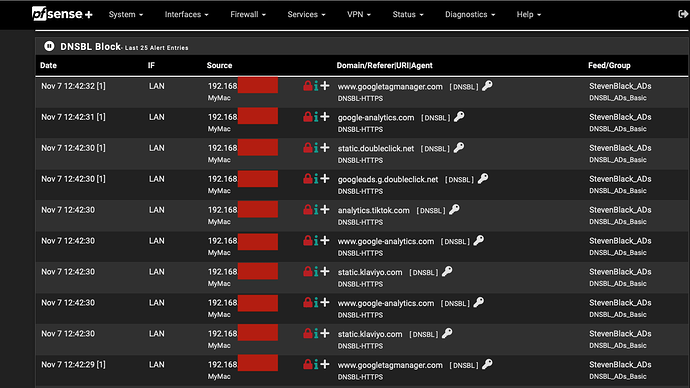Open the Help dropdown menu
This screenshot has height=388, width=690.
pyautogui.click(x=529, y=15)
